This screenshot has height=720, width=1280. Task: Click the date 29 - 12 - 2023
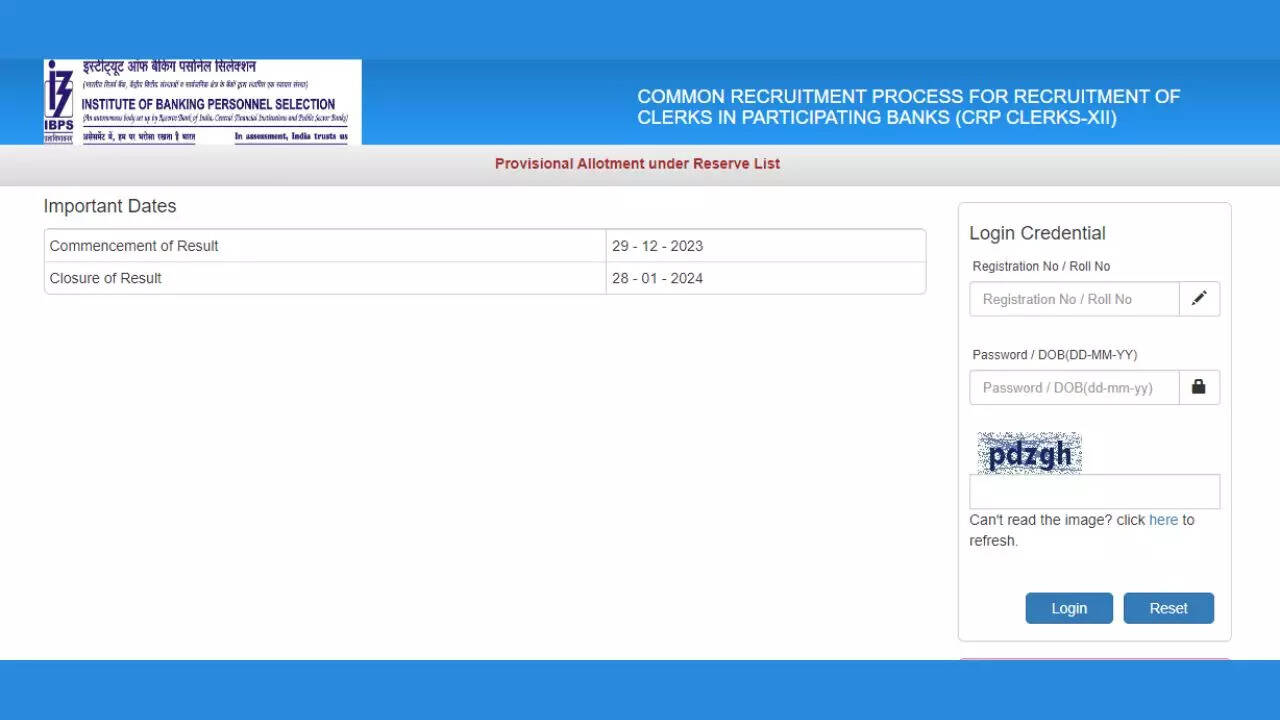tap(657, 246)
